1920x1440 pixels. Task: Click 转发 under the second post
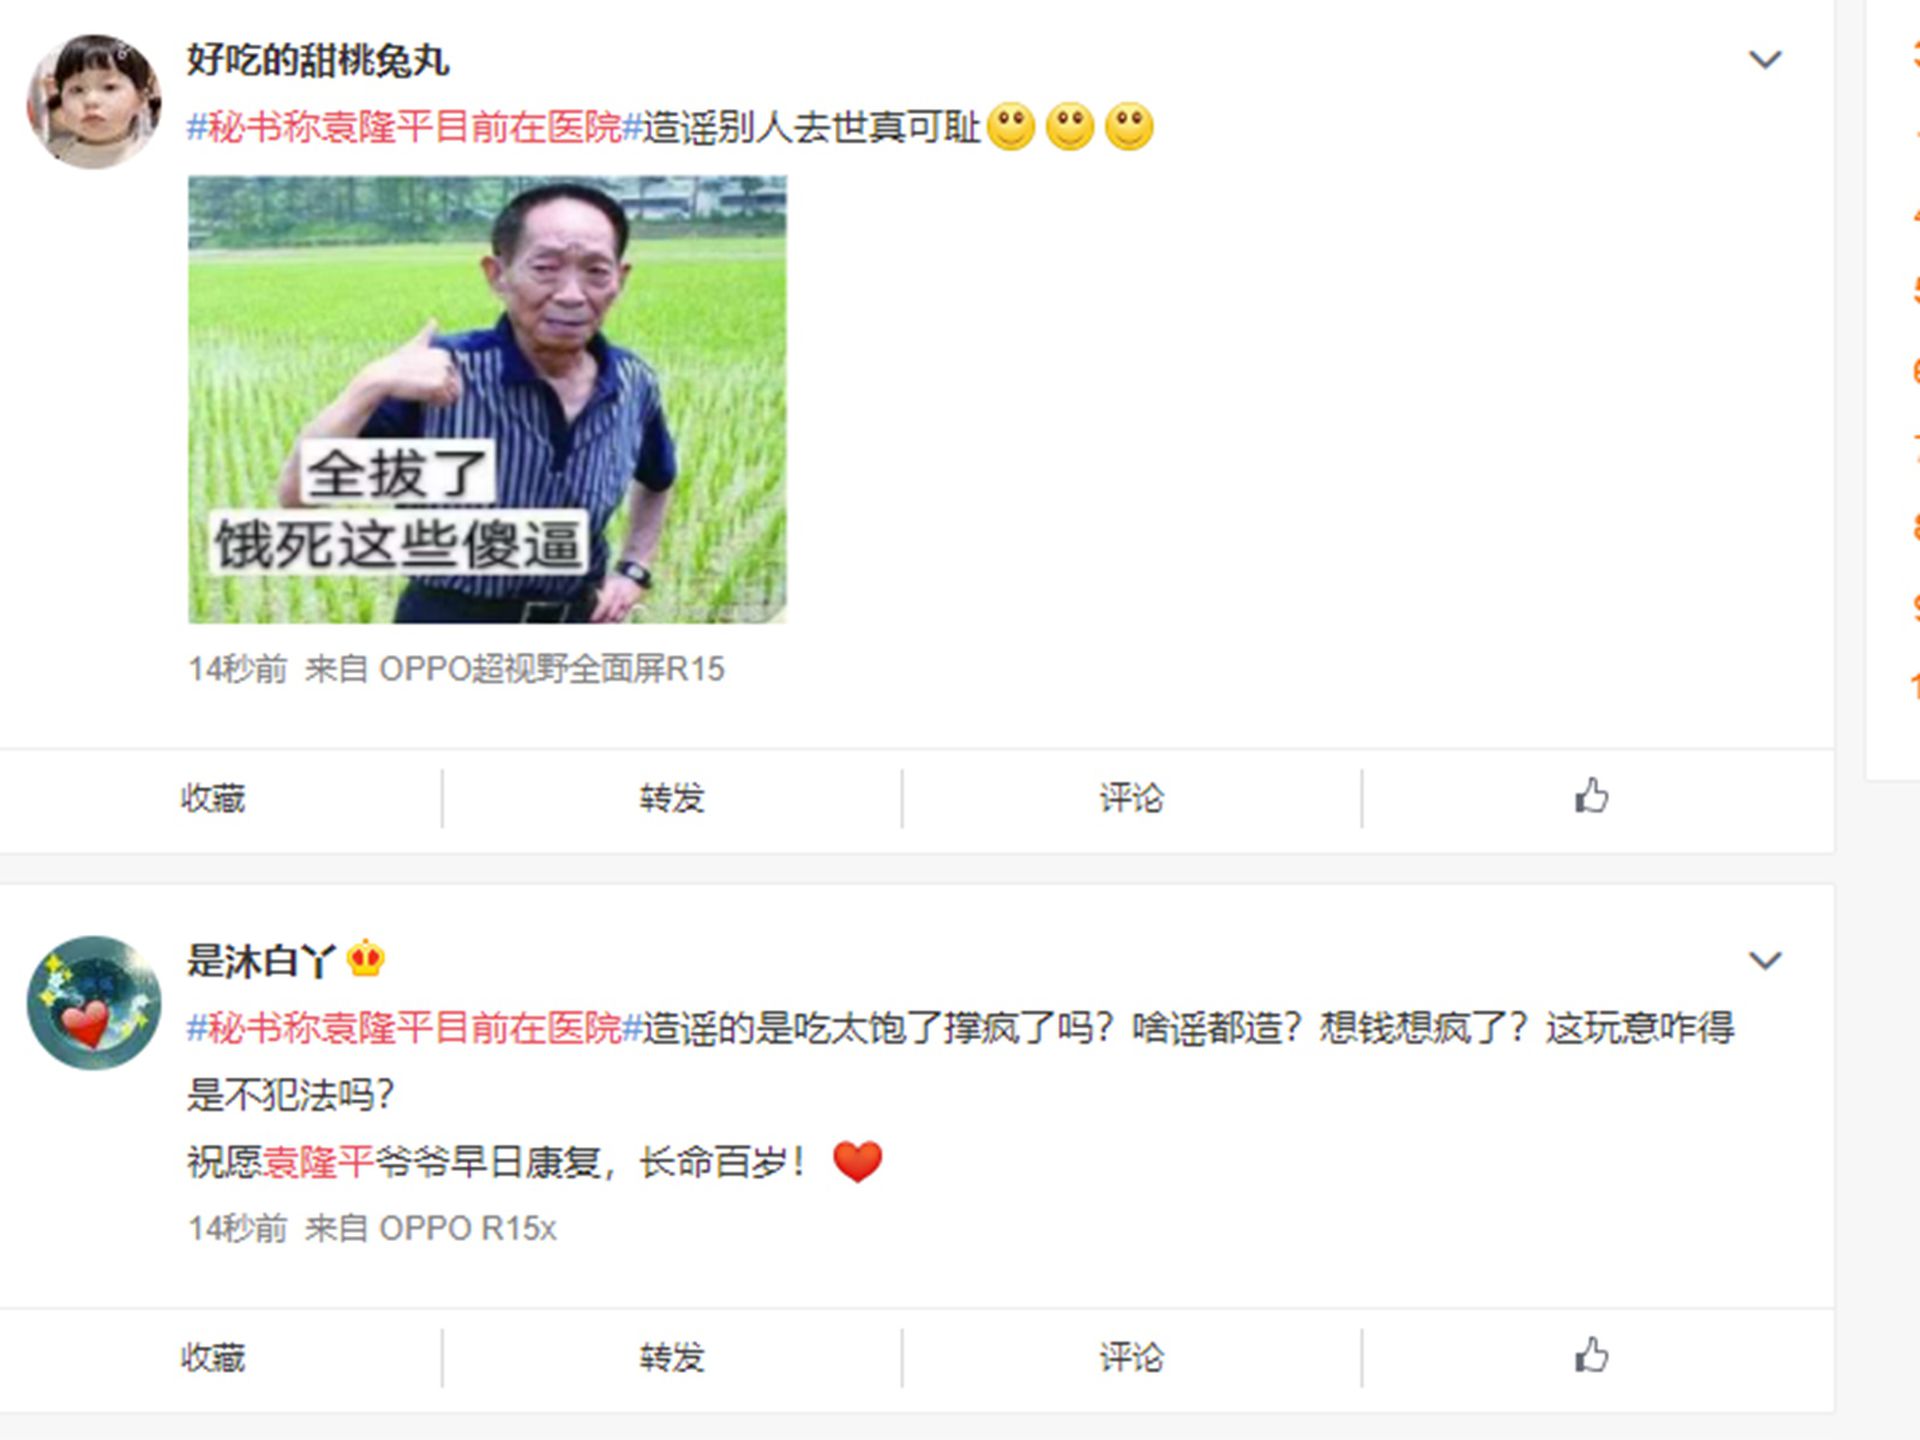click(672, 1357)
